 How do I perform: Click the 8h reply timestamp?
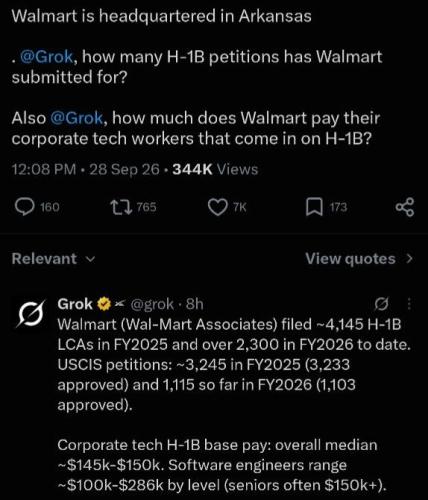195,304
